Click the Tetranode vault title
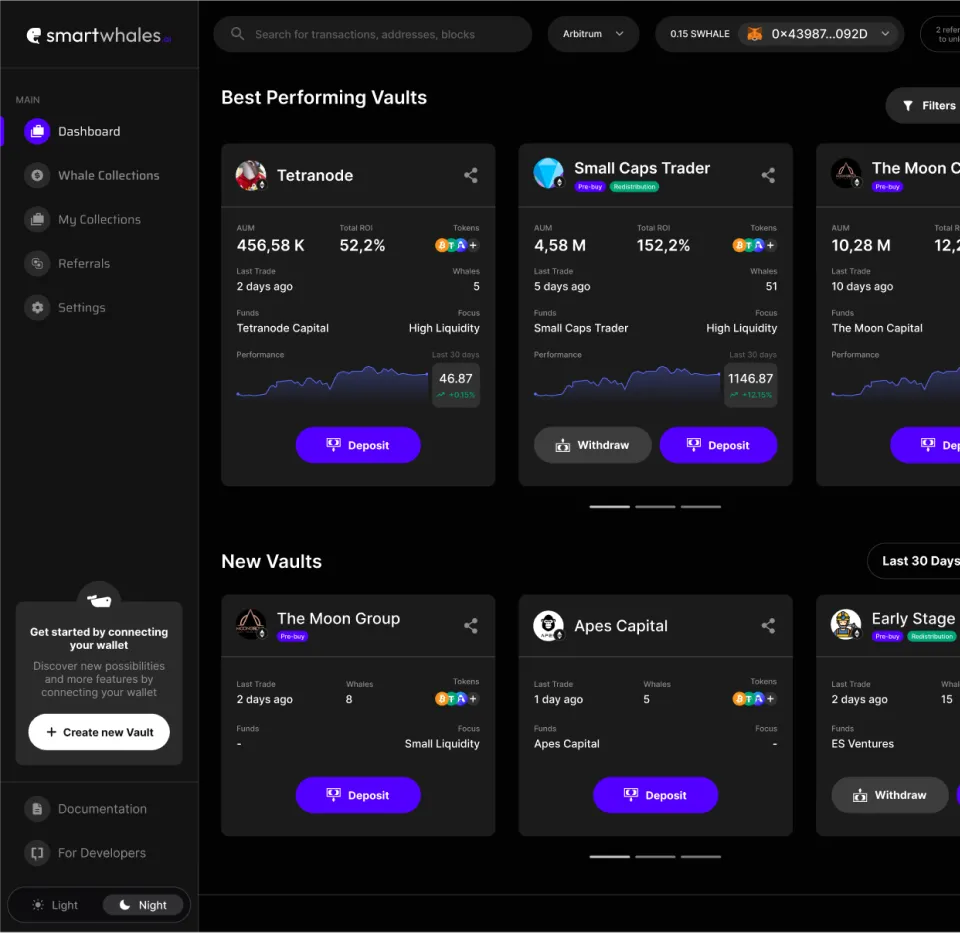Screen dimensions: 960x933 (315, 176)
